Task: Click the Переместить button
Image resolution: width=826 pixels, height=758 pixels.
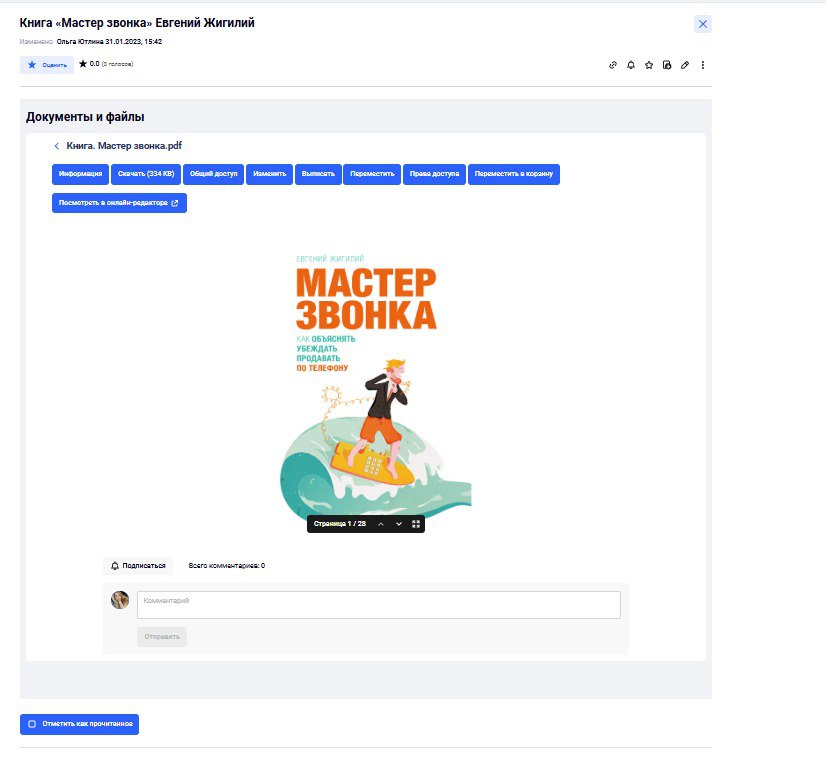Action: pos(372,174)
